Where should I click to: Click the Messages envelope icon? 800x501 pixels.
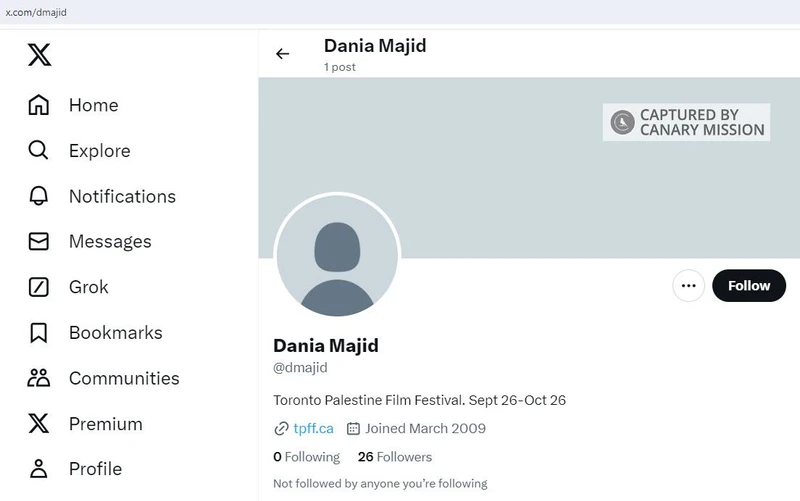click(39, 242)
